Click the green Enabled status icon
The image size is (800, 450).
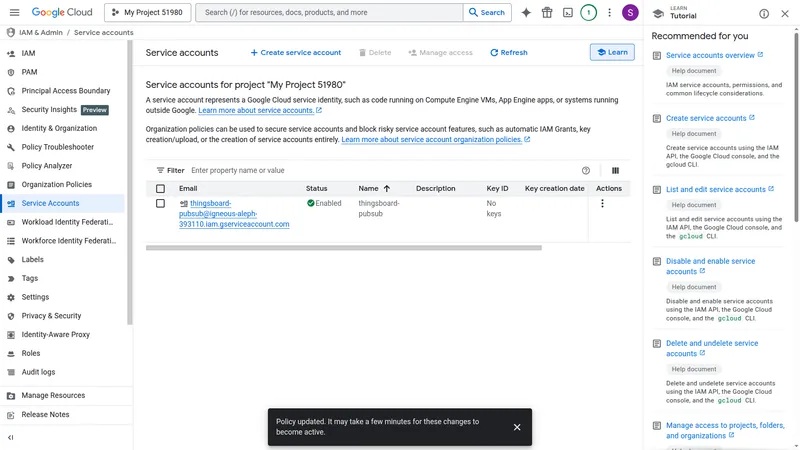point(310,203)
